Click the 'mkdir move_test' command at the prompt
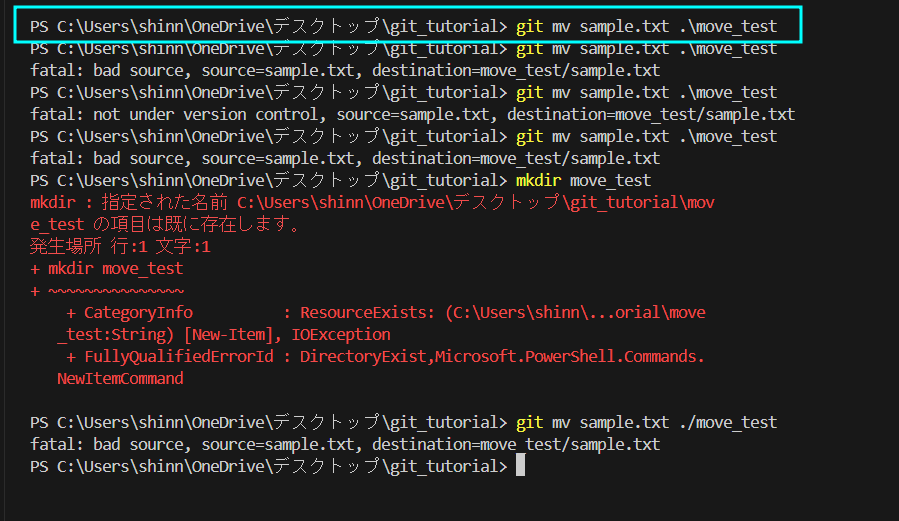This screenshot has width=899, height=521. [583, 180]
